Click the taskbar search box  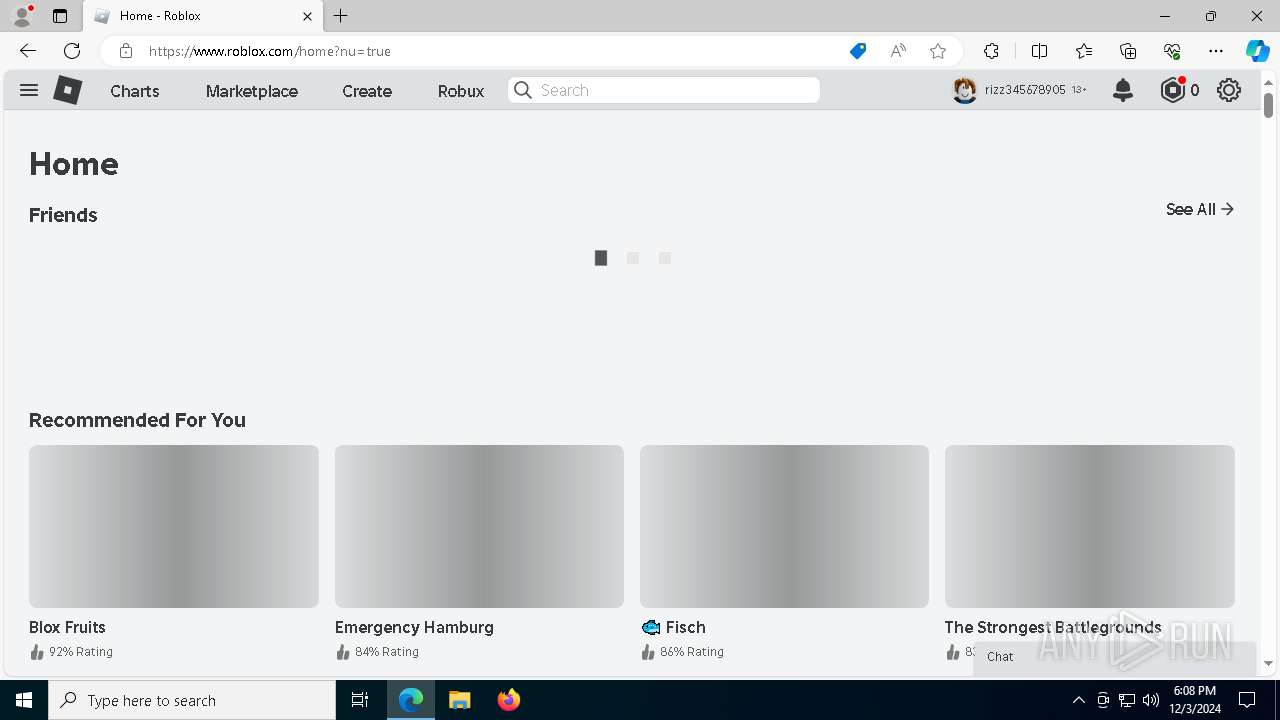click(x=192, y=700)
